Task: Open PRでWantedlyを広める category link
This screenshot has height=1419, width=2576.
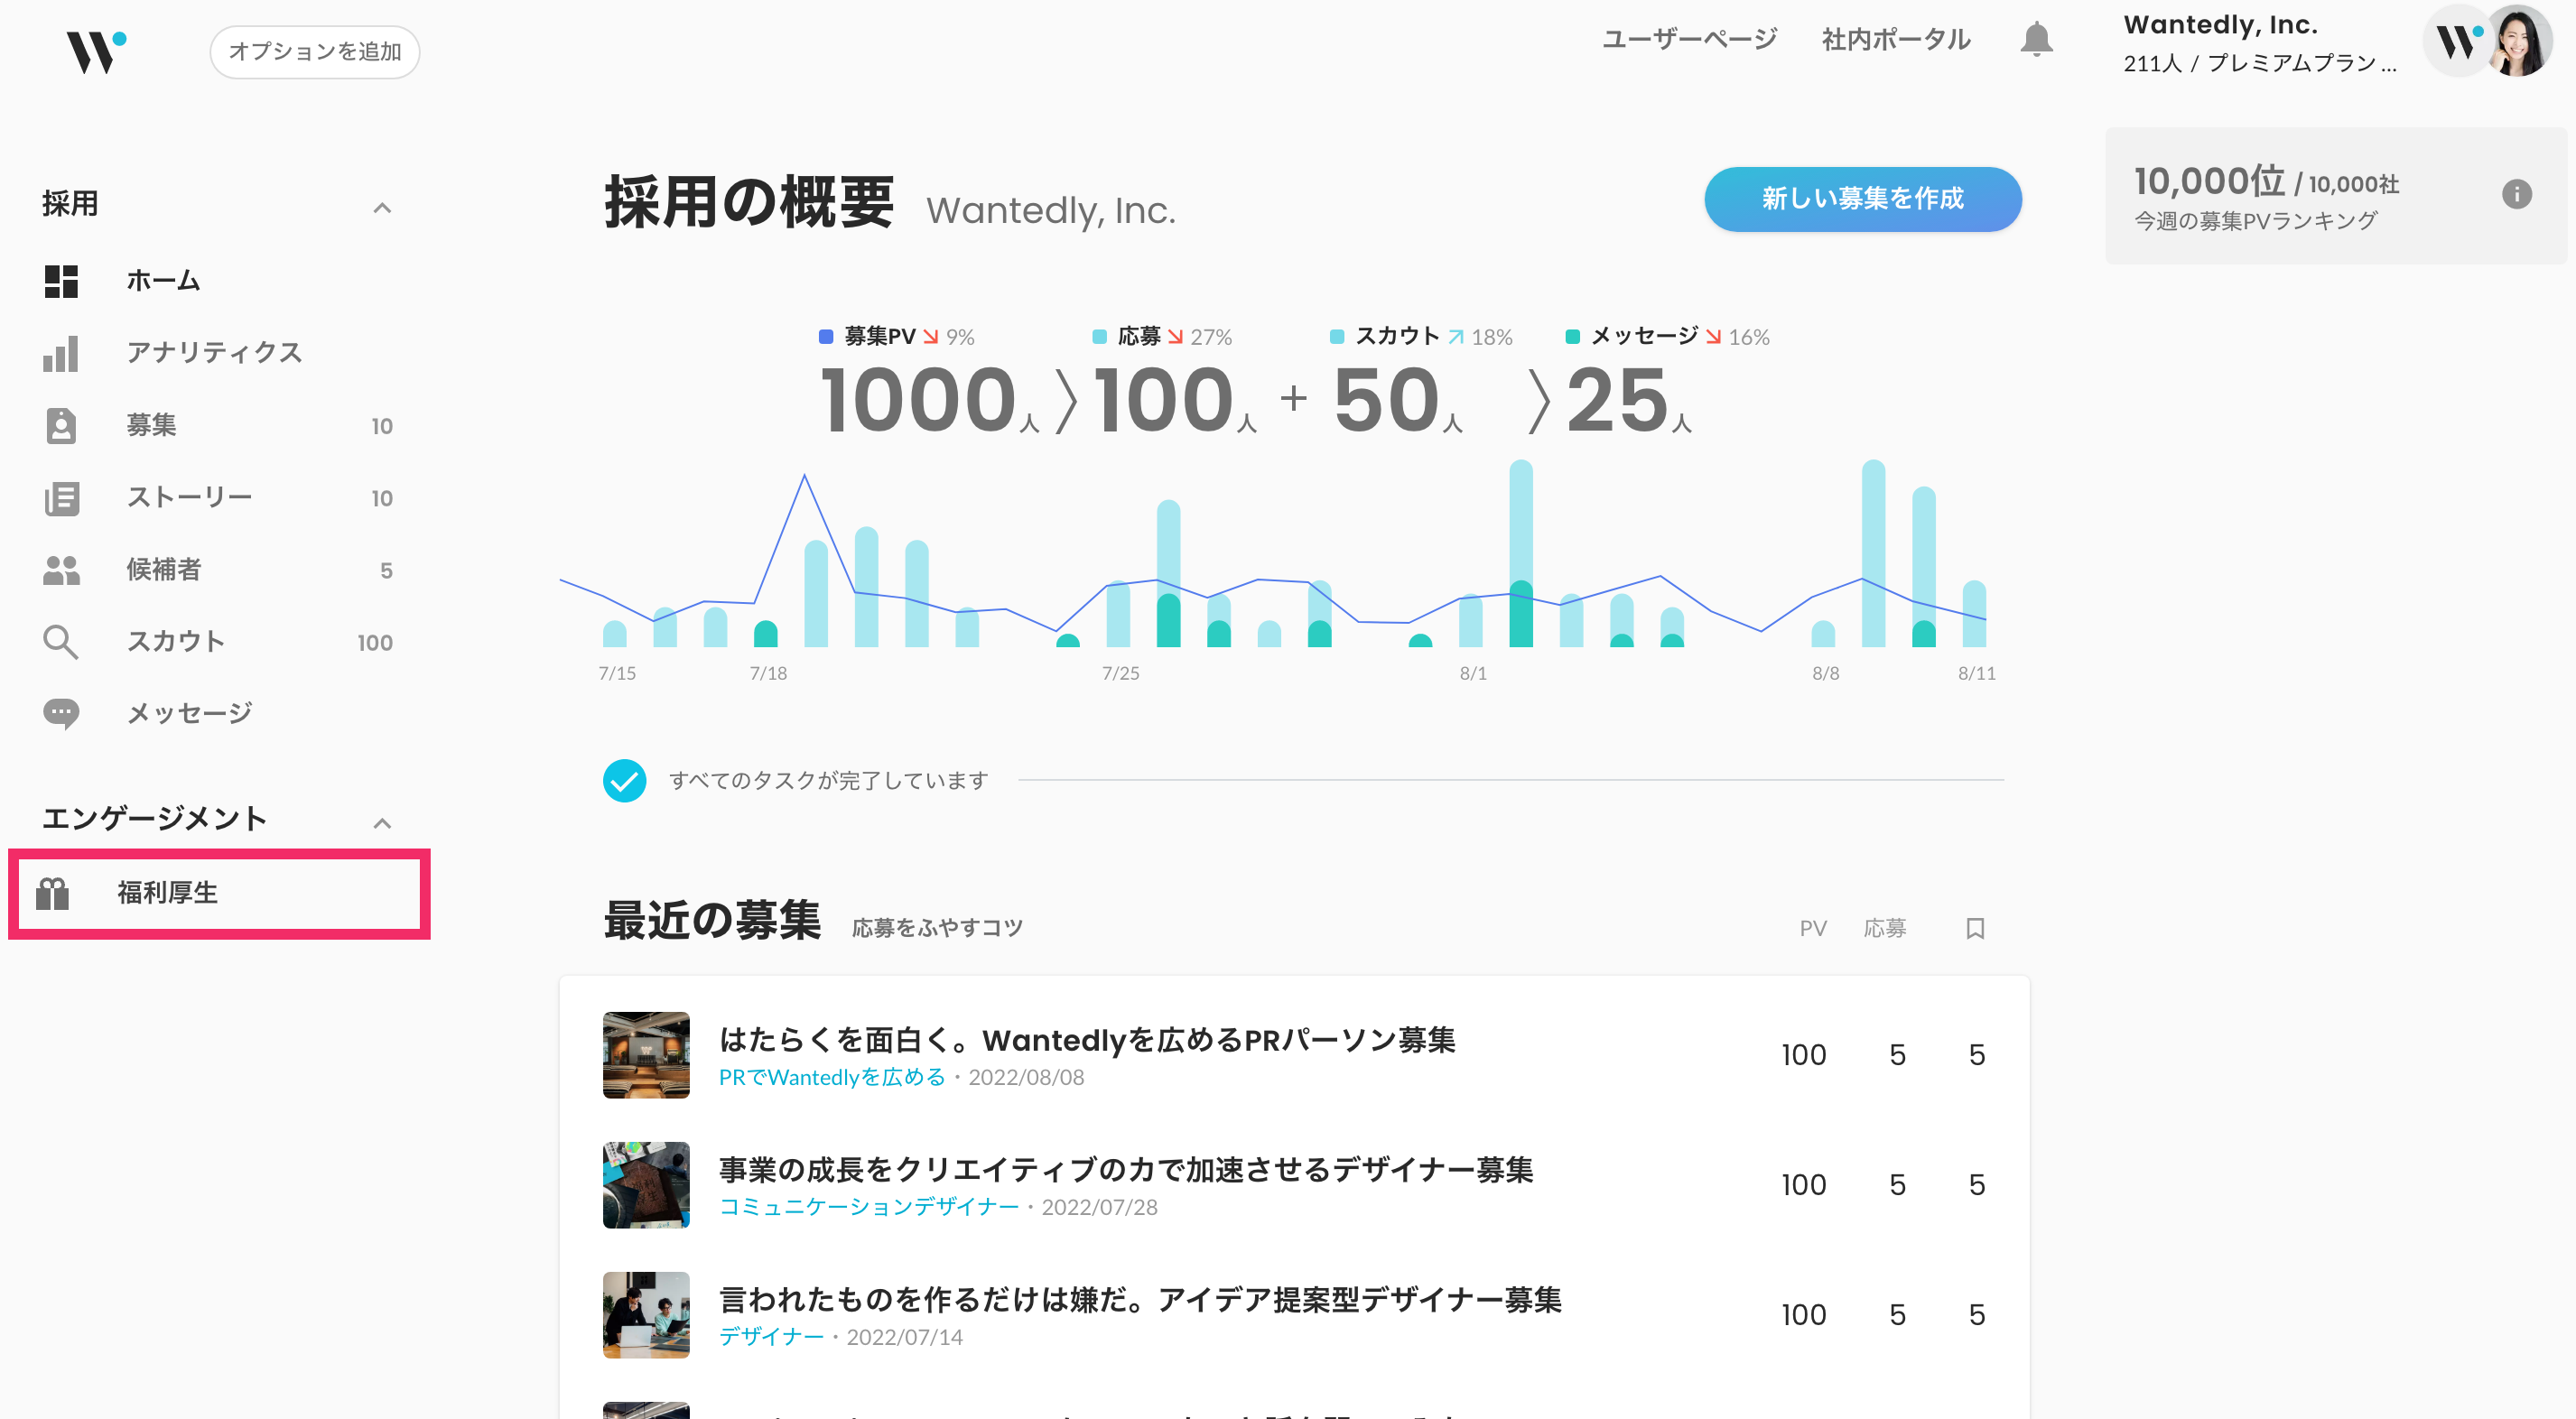Action: point(832,1077)
